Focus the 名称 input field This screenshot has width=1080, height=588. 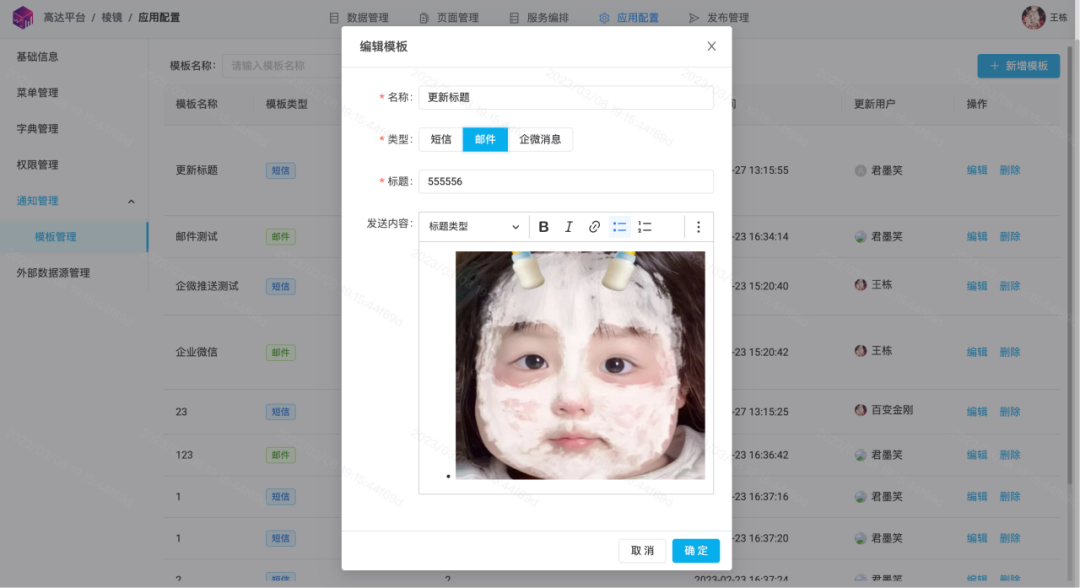[x=566, y=97]
